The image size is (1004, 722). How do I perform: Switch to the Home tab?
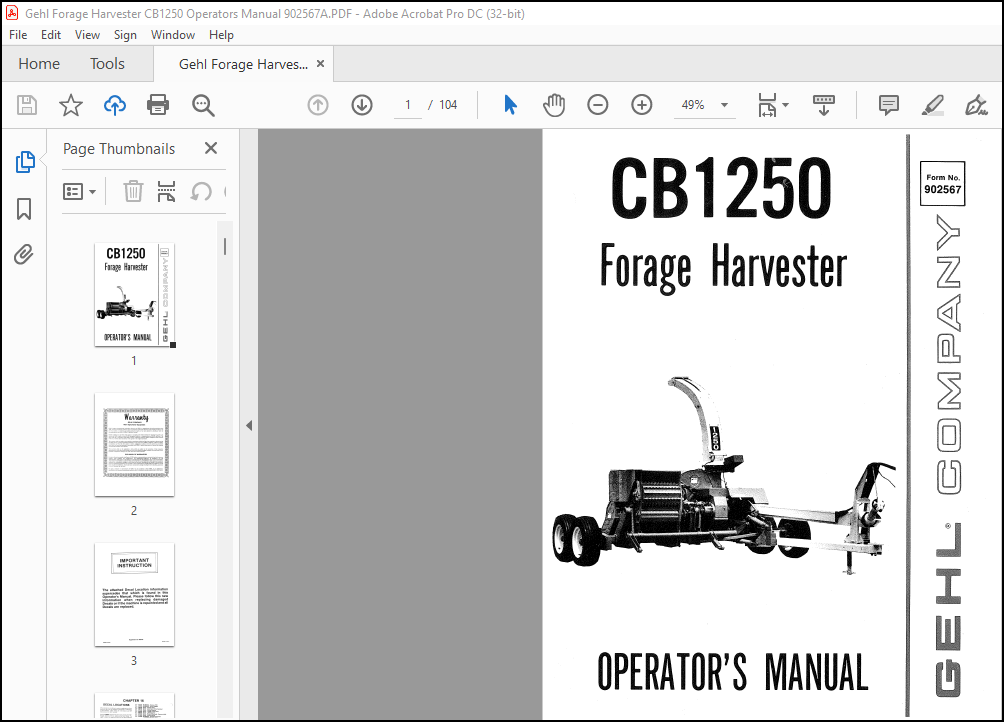click(39, 64)
